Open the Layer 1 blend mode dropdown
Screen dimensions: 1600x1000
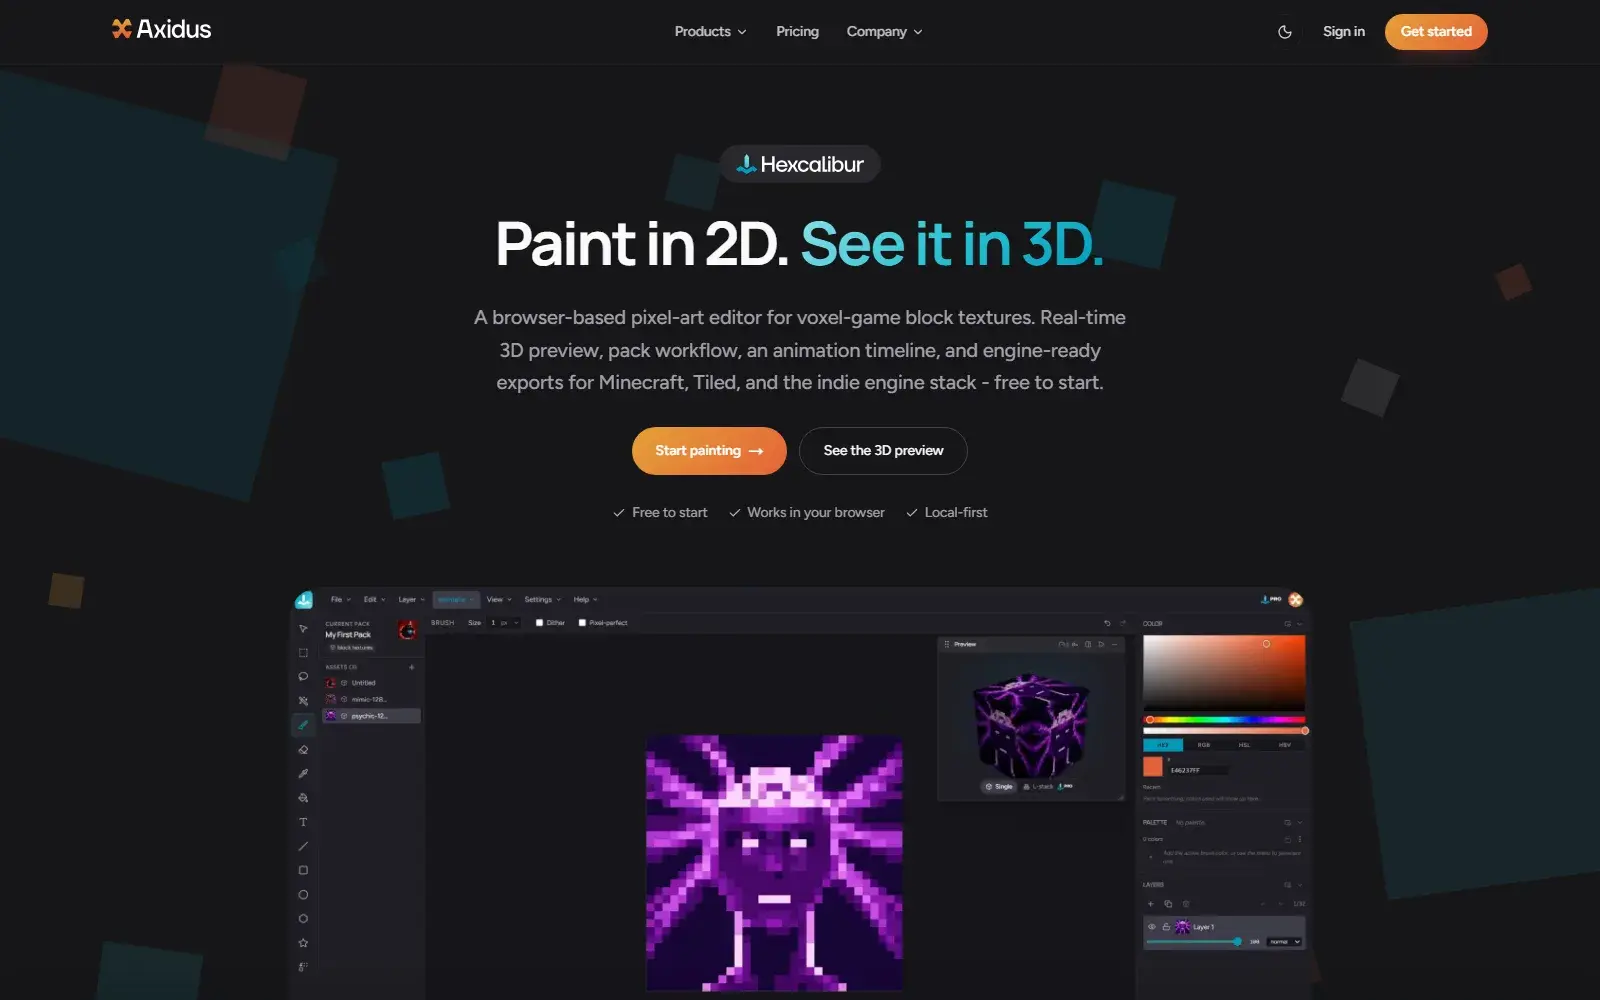(1285, 942)
